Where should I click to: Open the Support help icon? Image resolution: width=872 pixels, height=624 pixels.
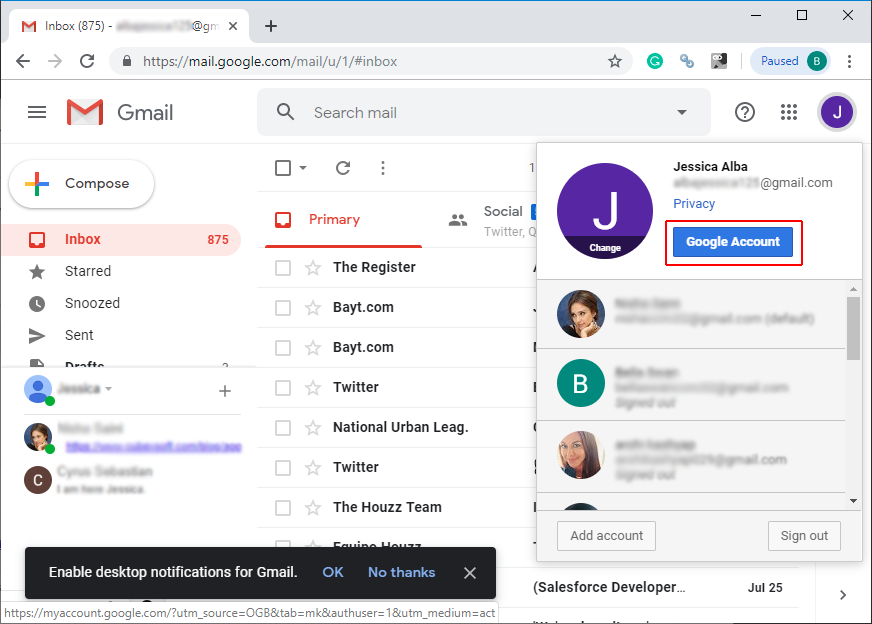(745, 112)
